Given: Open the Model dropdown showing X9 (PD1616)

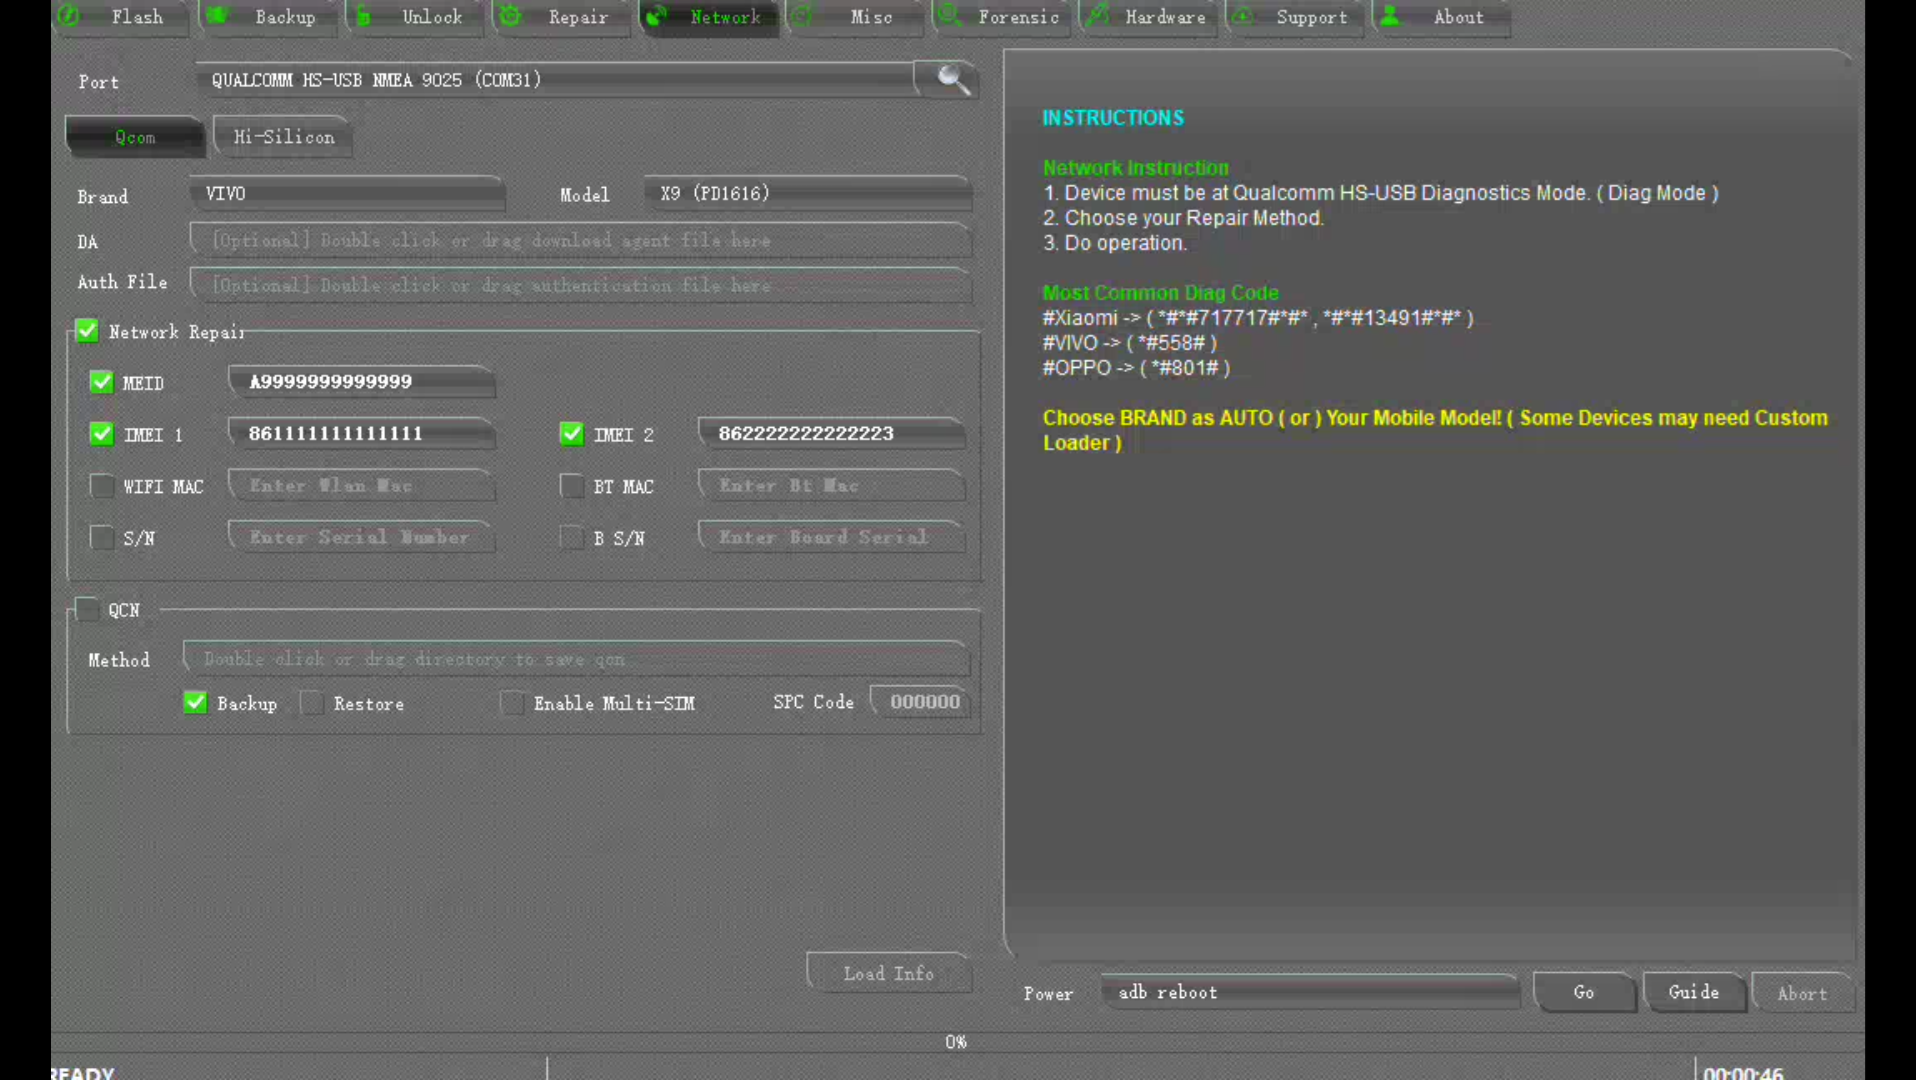Looking at the screenshot, I should pos(808,194).
